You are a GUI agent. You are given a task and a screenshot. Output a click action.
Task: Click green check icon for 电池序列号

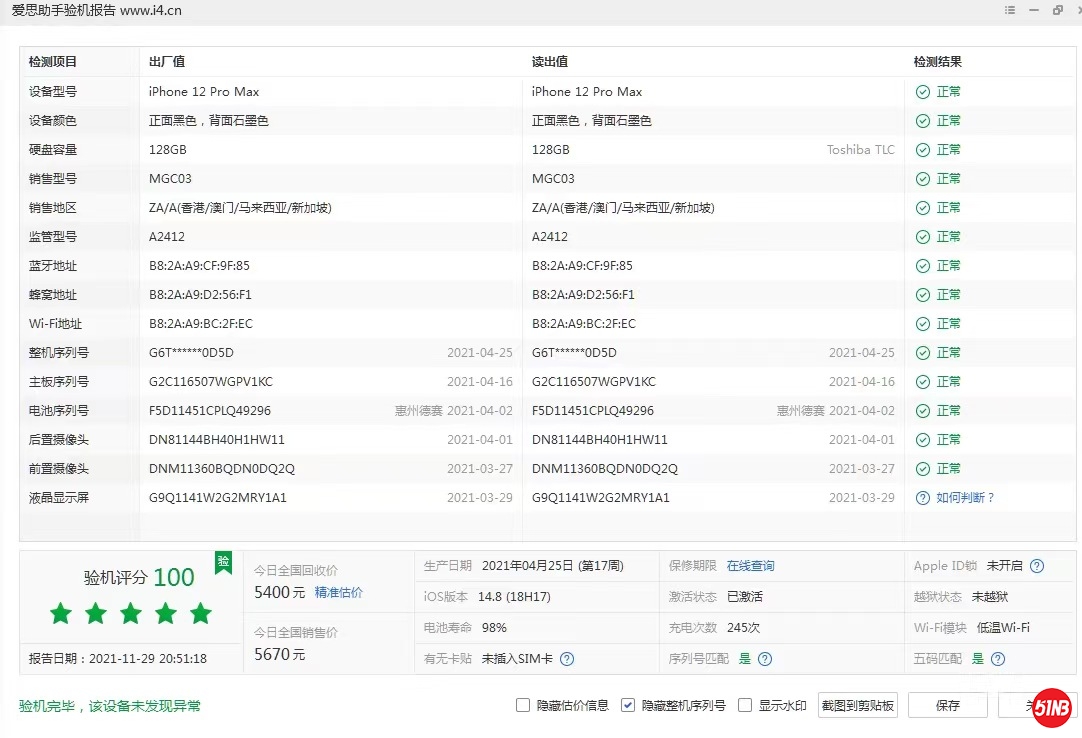click(923, 411)
